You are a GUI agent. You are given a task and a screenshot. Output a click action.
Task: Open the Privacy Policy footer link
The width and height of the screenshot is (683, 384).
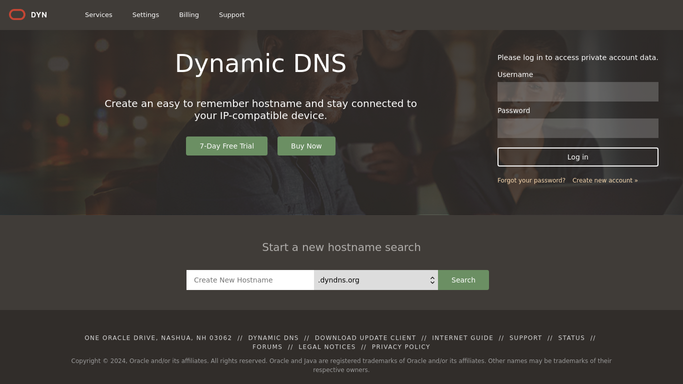400,347
